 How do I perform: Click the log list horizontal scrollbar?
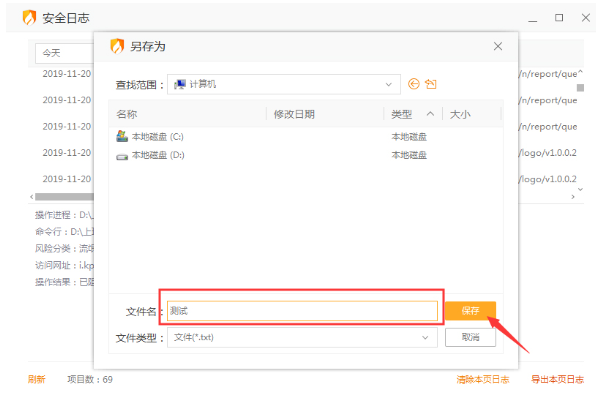tap(65, 197)
